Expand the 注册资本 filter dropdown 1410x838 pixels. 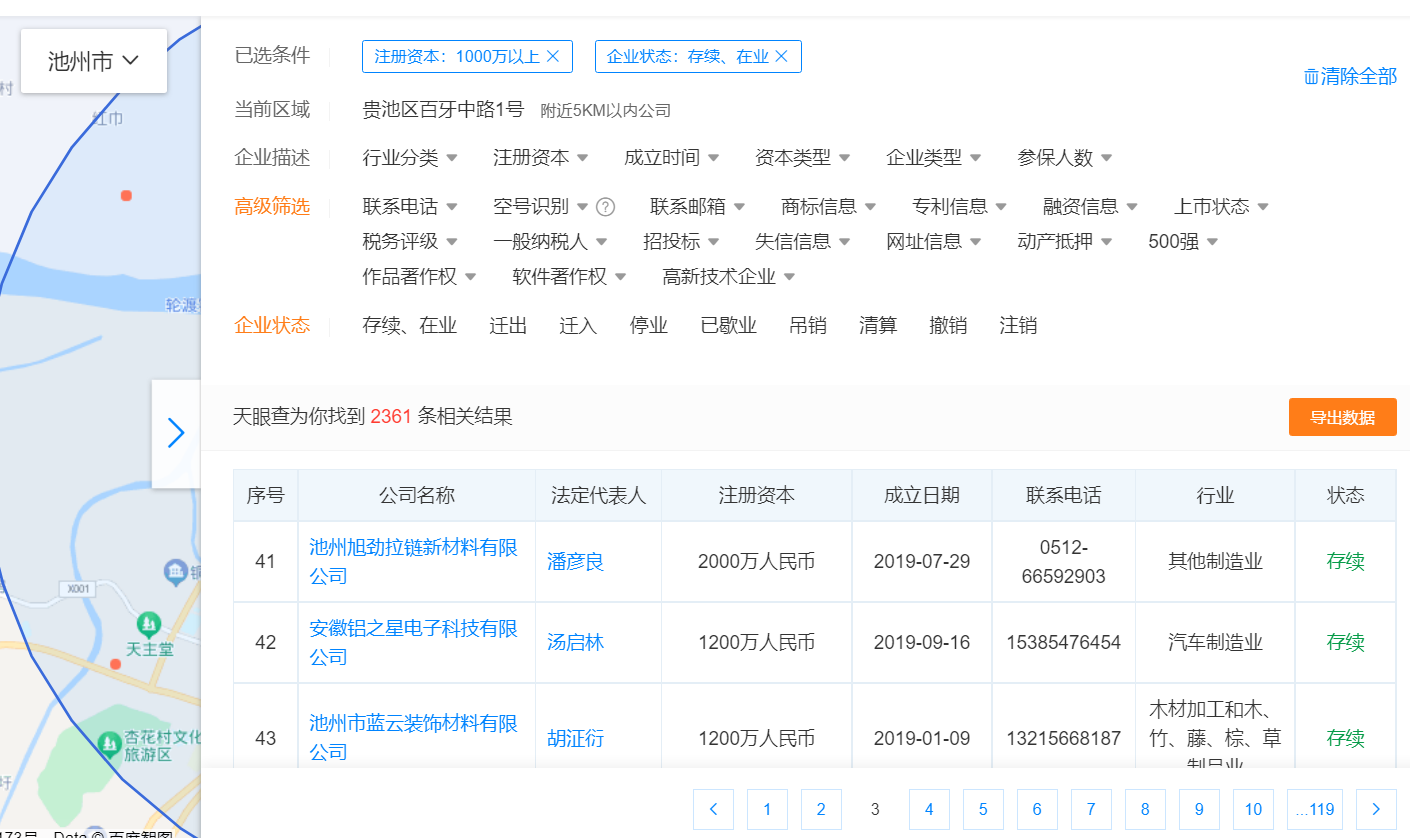541,157
